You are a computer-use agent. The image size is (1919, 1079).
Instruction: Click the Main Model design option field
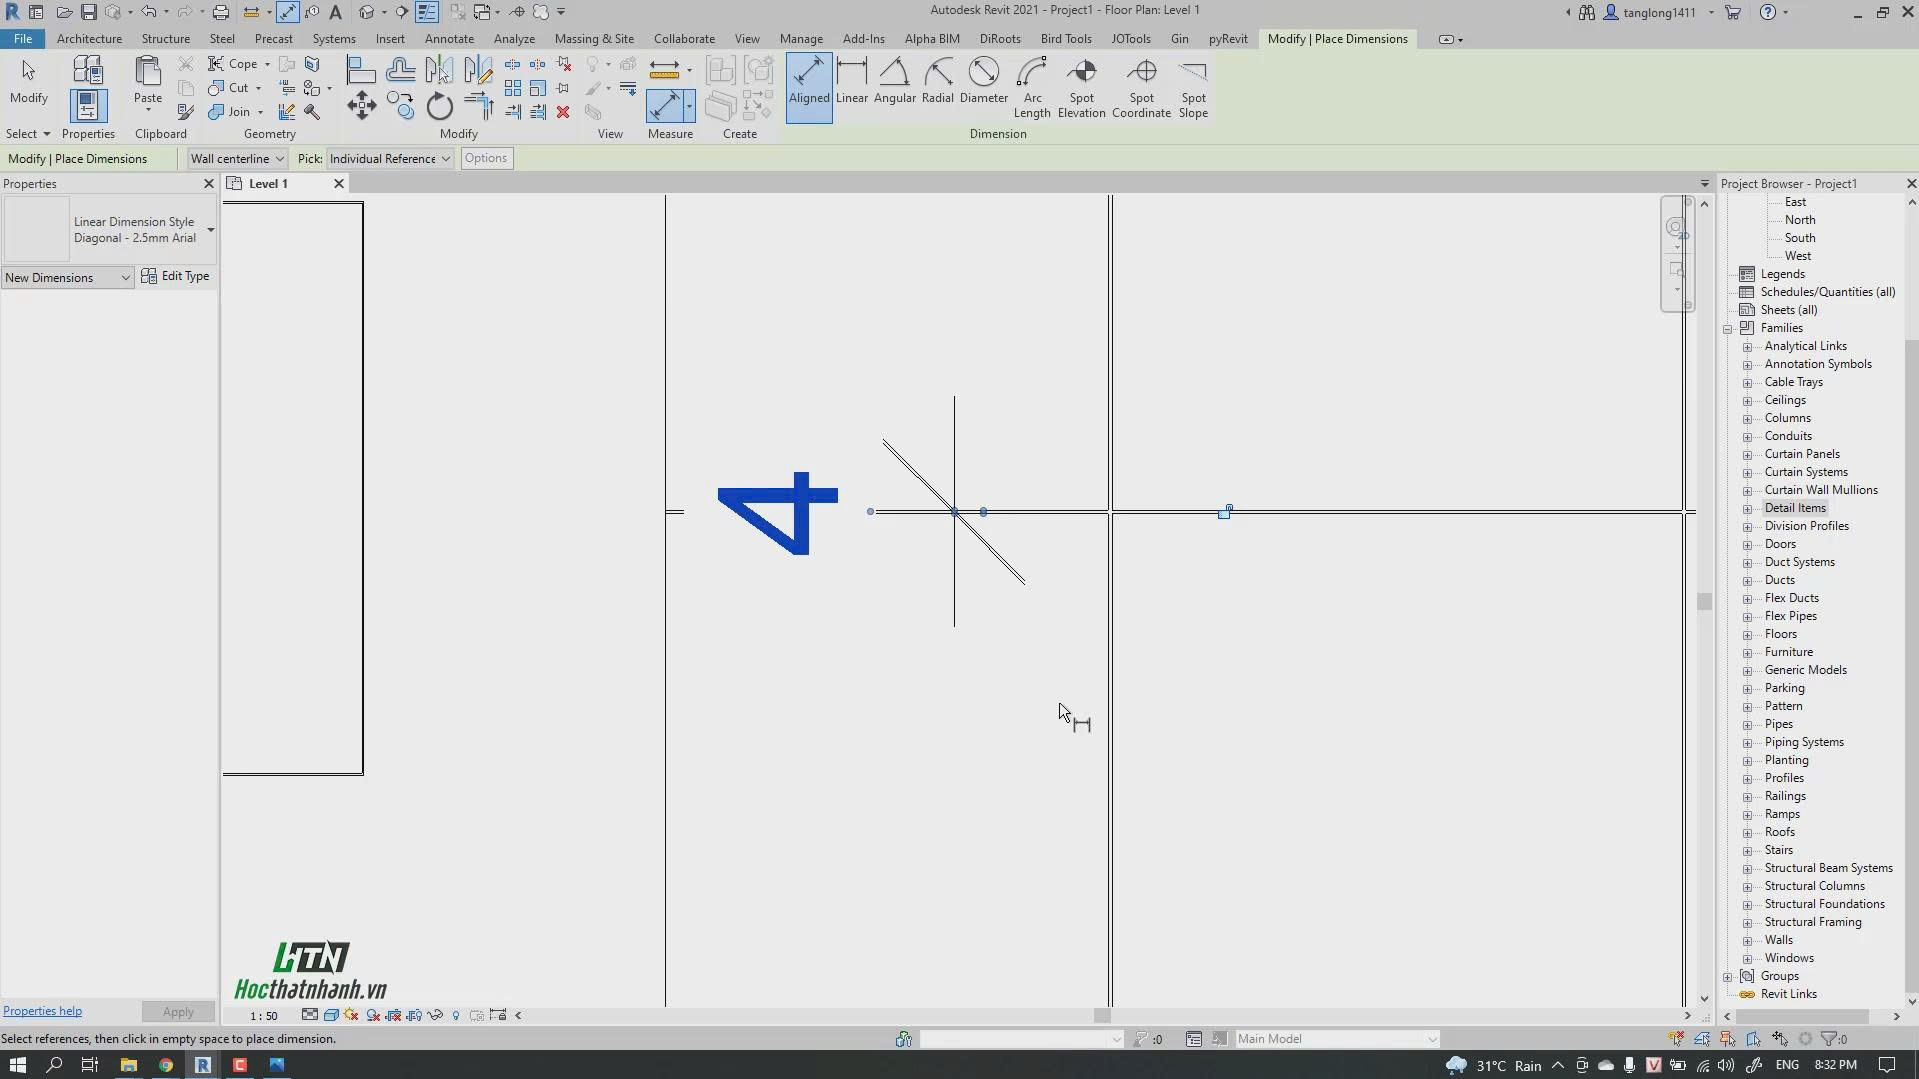click(x=1335, y=1038)
